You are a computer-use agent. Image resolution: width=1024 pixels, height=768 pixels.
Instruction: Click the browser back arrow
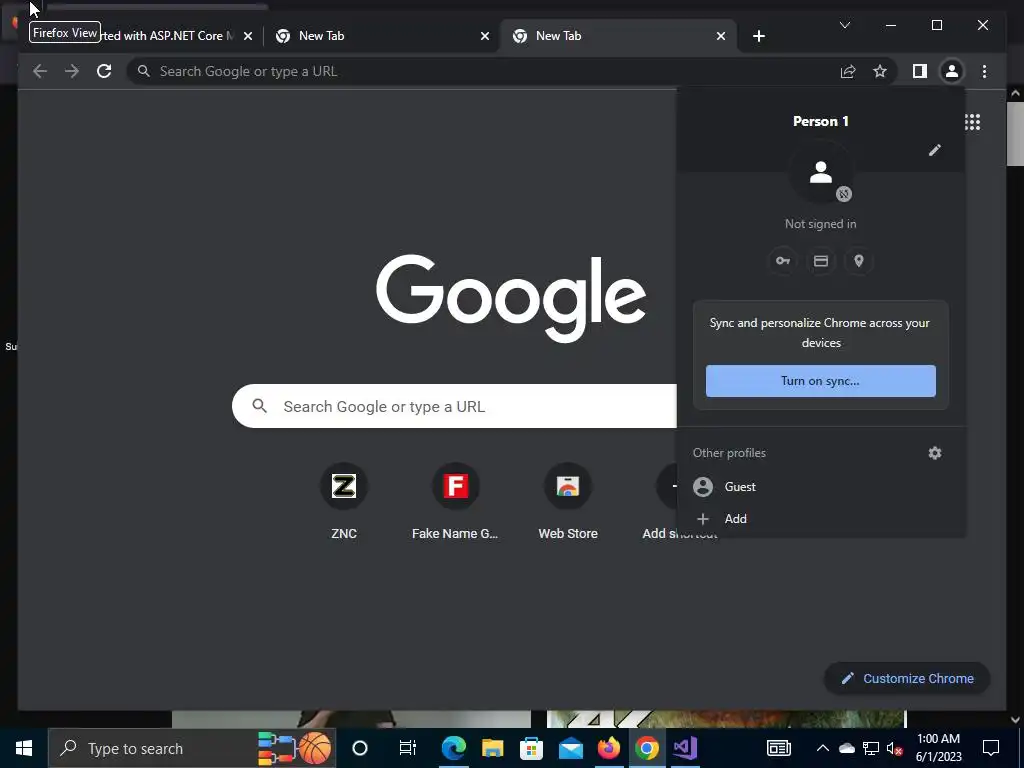point(40,71)
